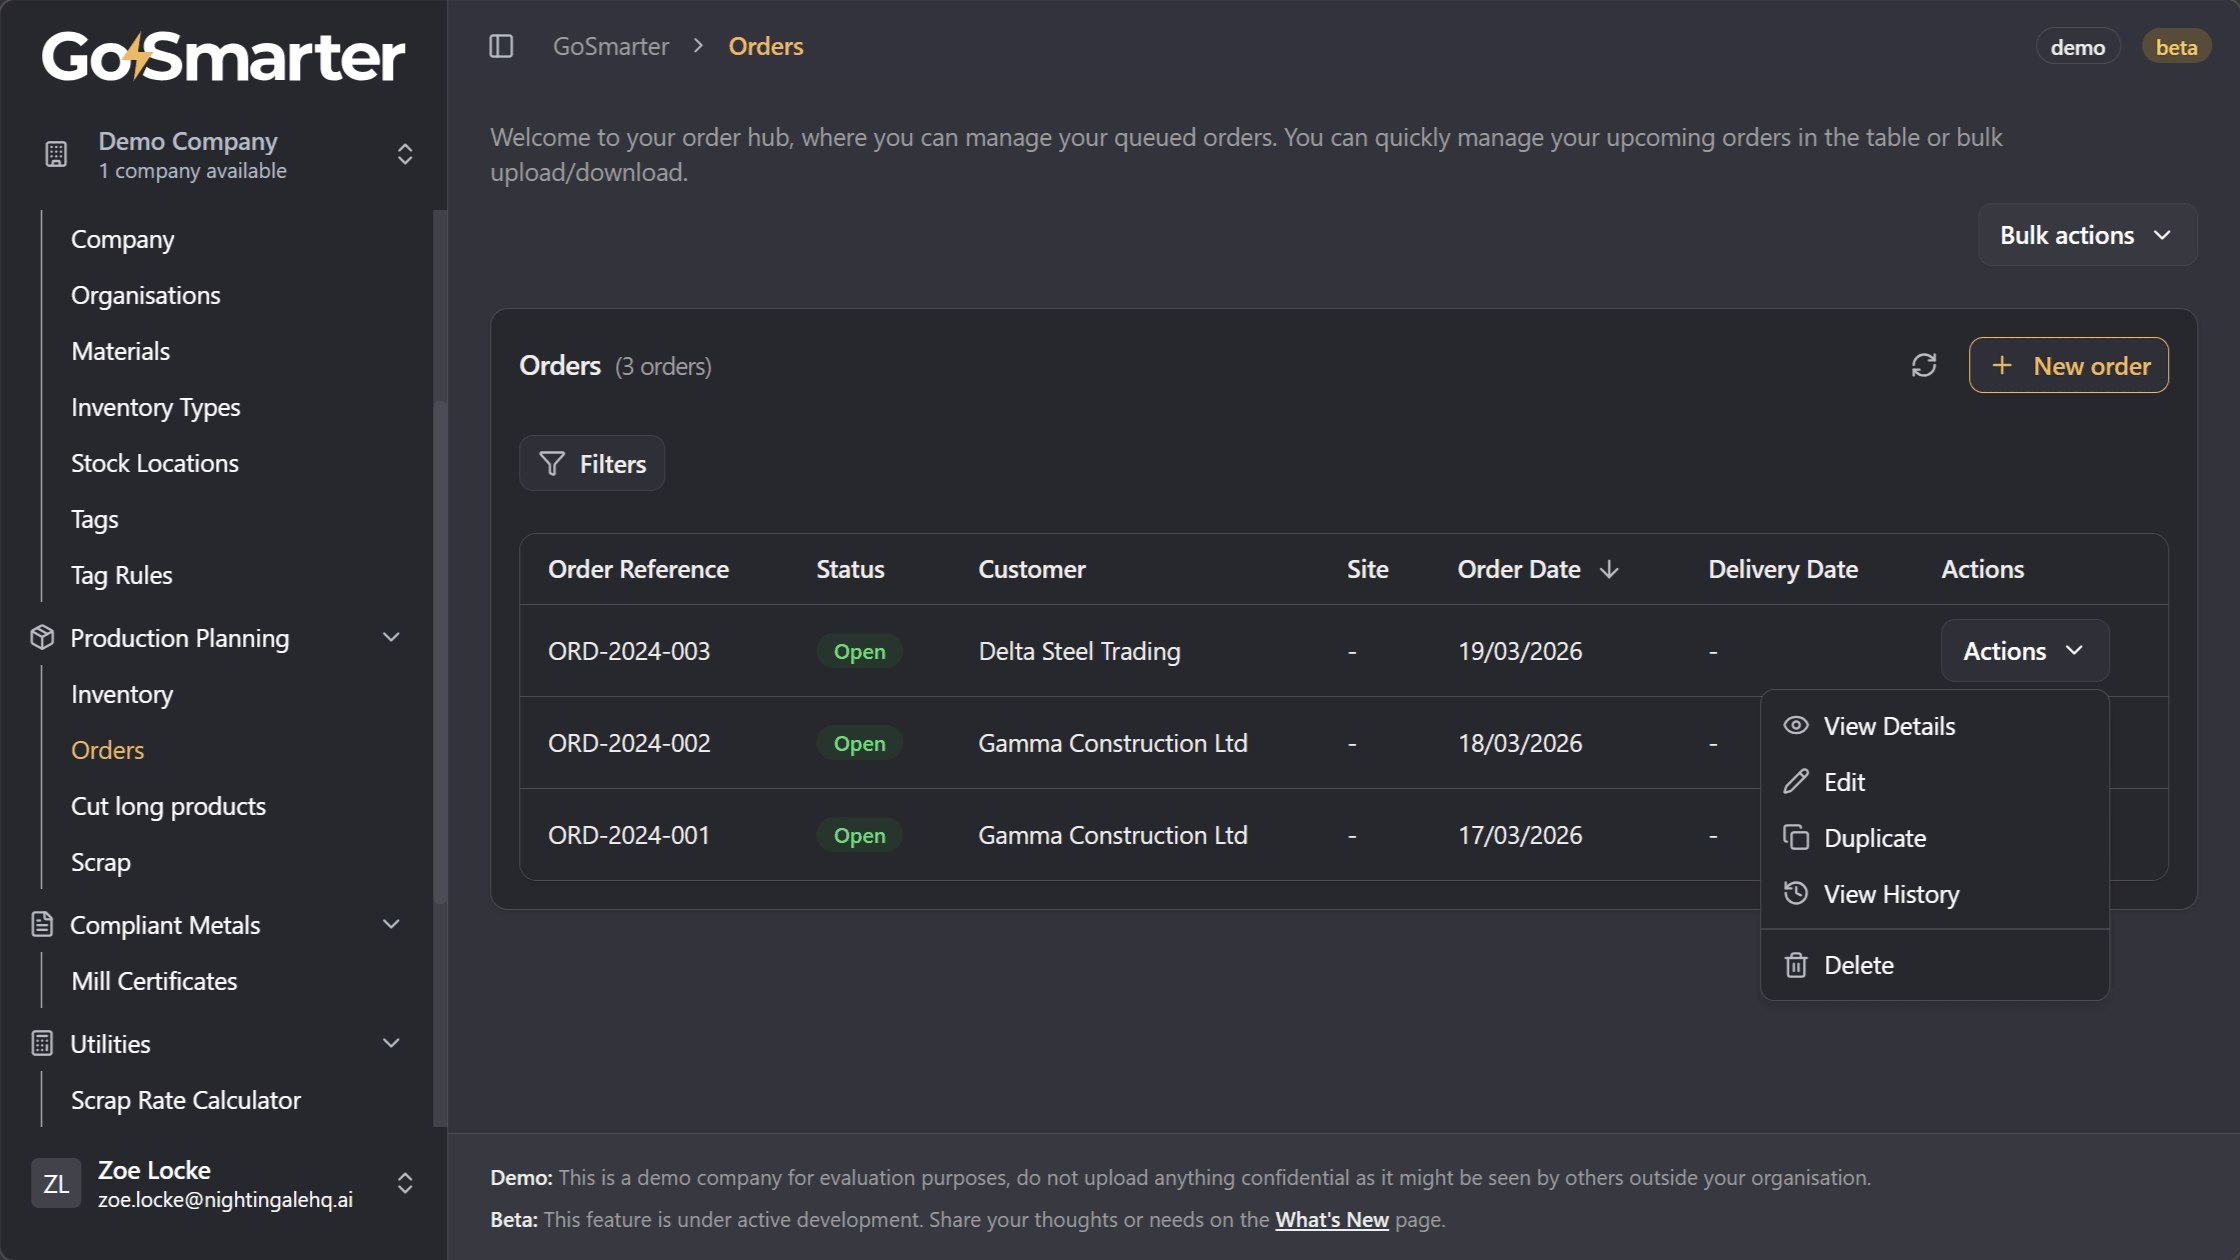Image resolution: width=2240 pixels, height=1260 pixels.
Task: Open the Tag Rules page
Action: pyautogui.click(x=122, y=575)
